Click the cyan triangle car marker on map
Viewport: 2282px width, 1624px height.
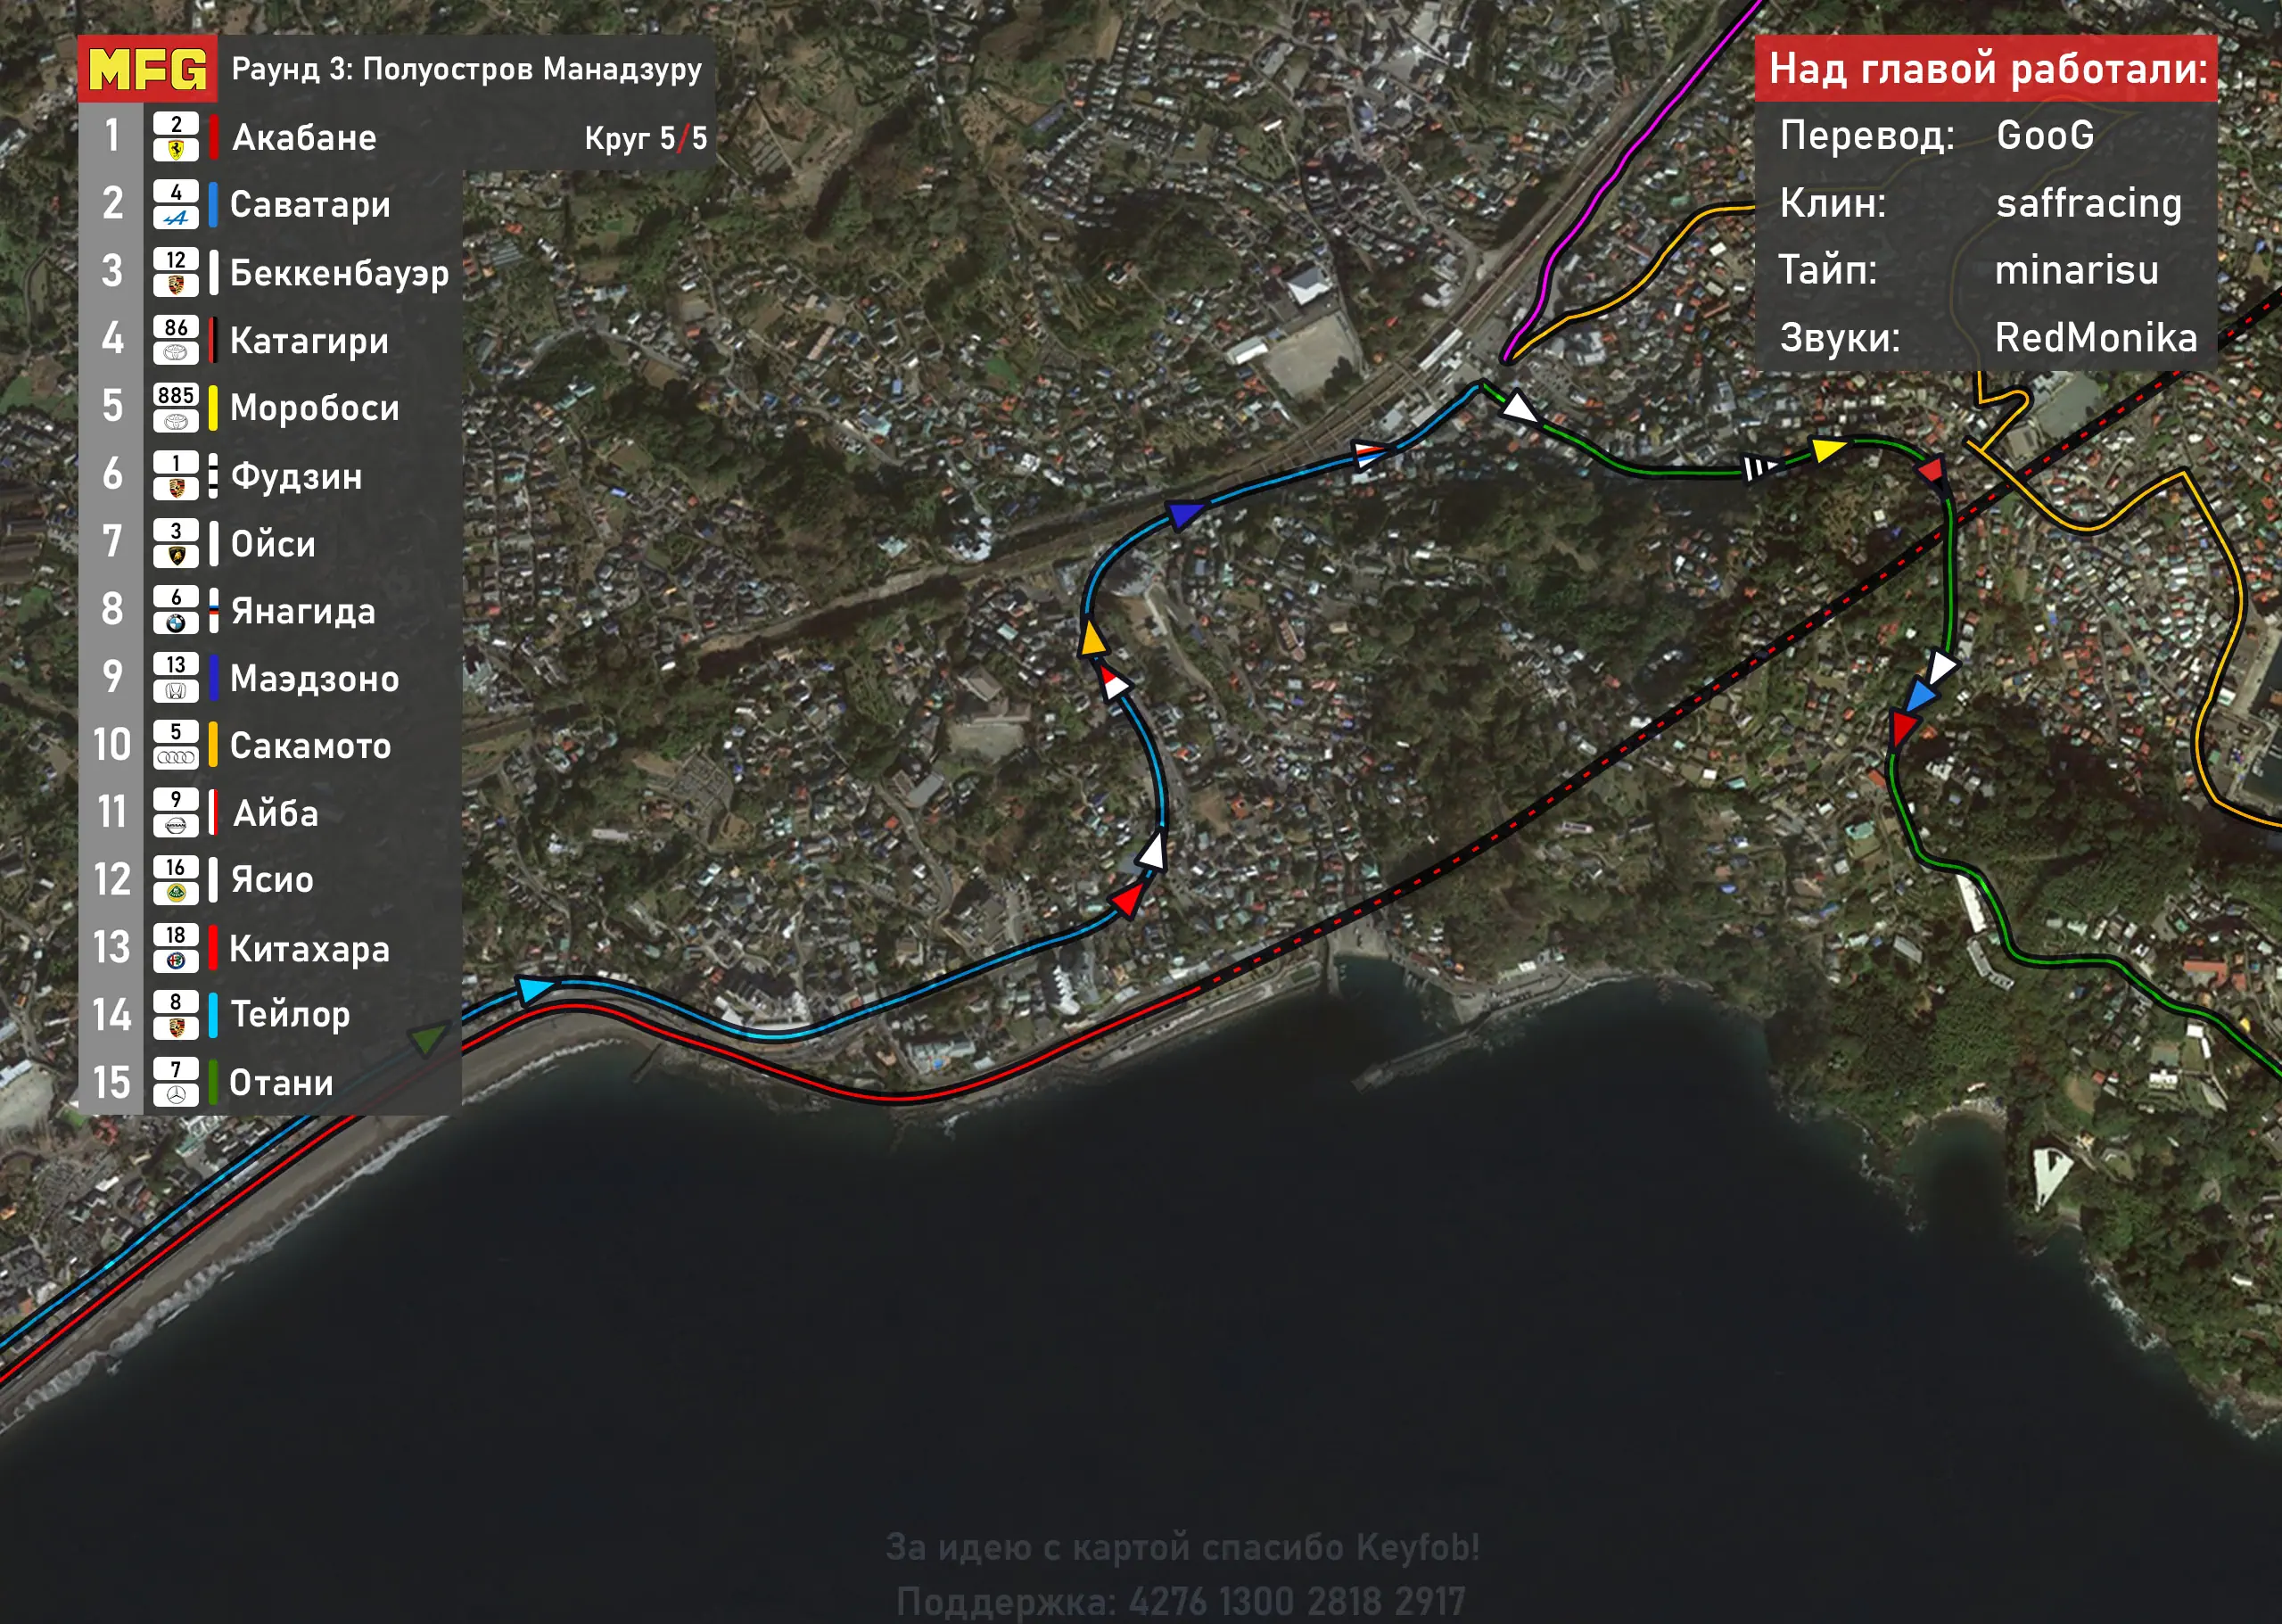pyautogui.click(x=534, y=989)
